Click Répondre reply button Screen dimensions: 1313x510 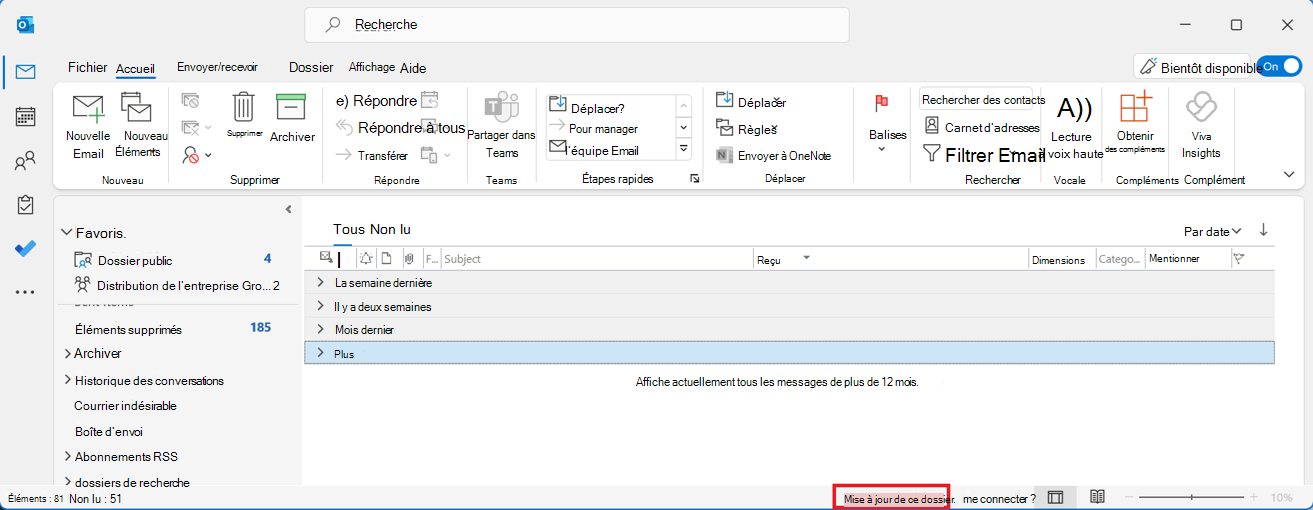(x=376, y=100)
